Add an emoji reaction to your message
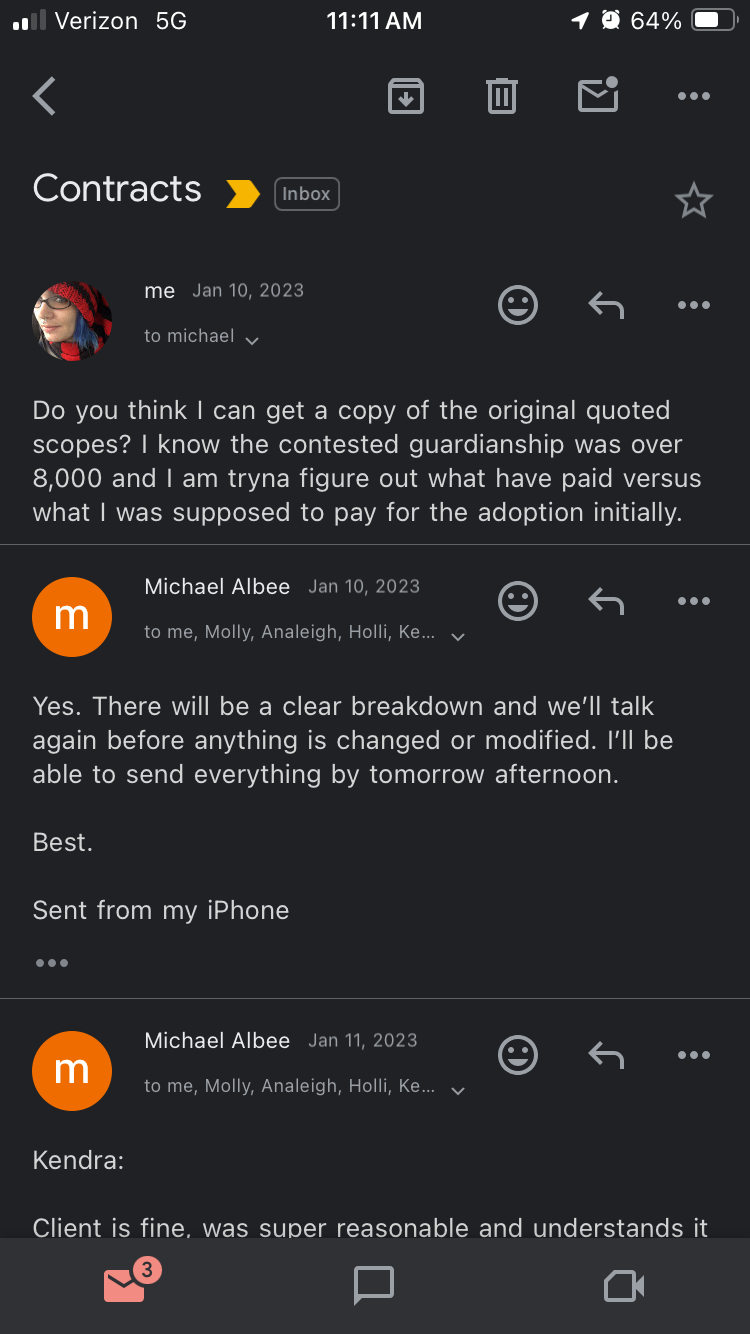This screenshot has height=1334, width=750. (517, 305)
